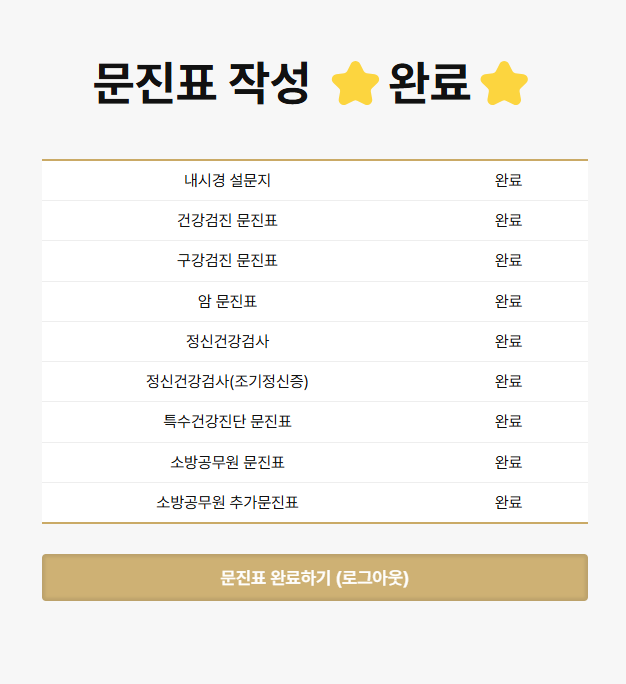Click 완료 status beside 구강검진 문진표
Image resolution: width=626 pixels, height=684 pixels.
(508, 261)
